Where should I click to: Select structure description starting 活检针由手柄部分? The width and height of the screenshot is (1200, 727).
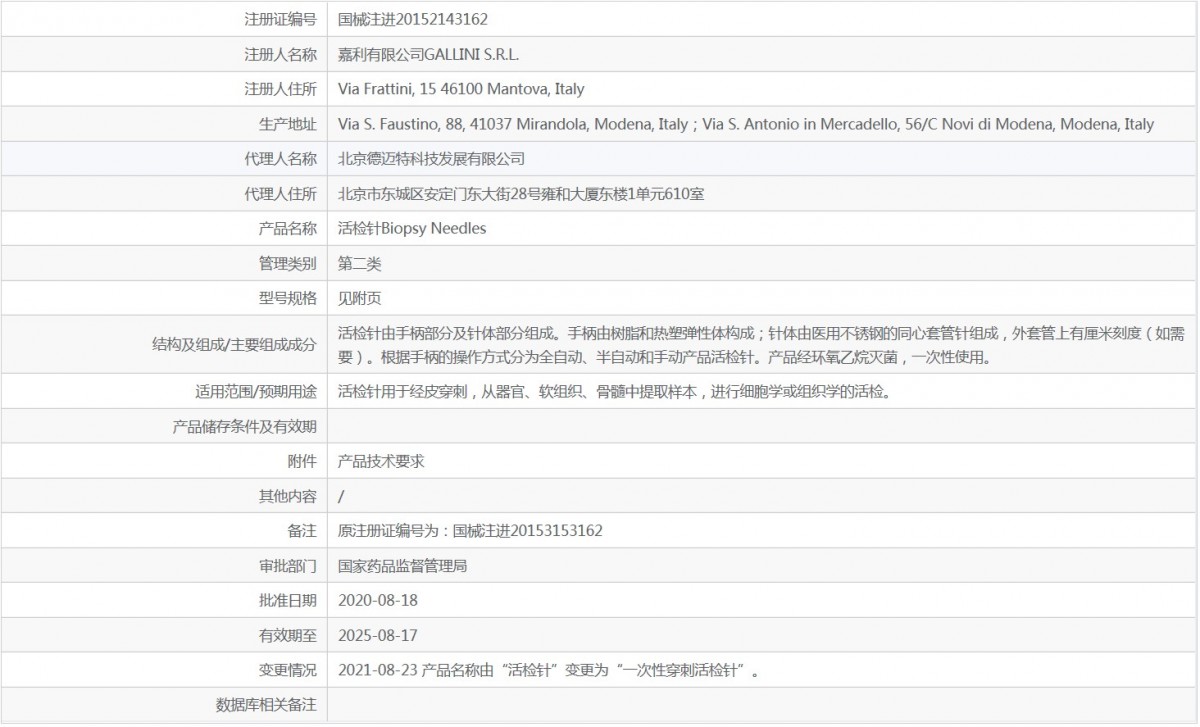pyautogui.click(x=763, y=344)
